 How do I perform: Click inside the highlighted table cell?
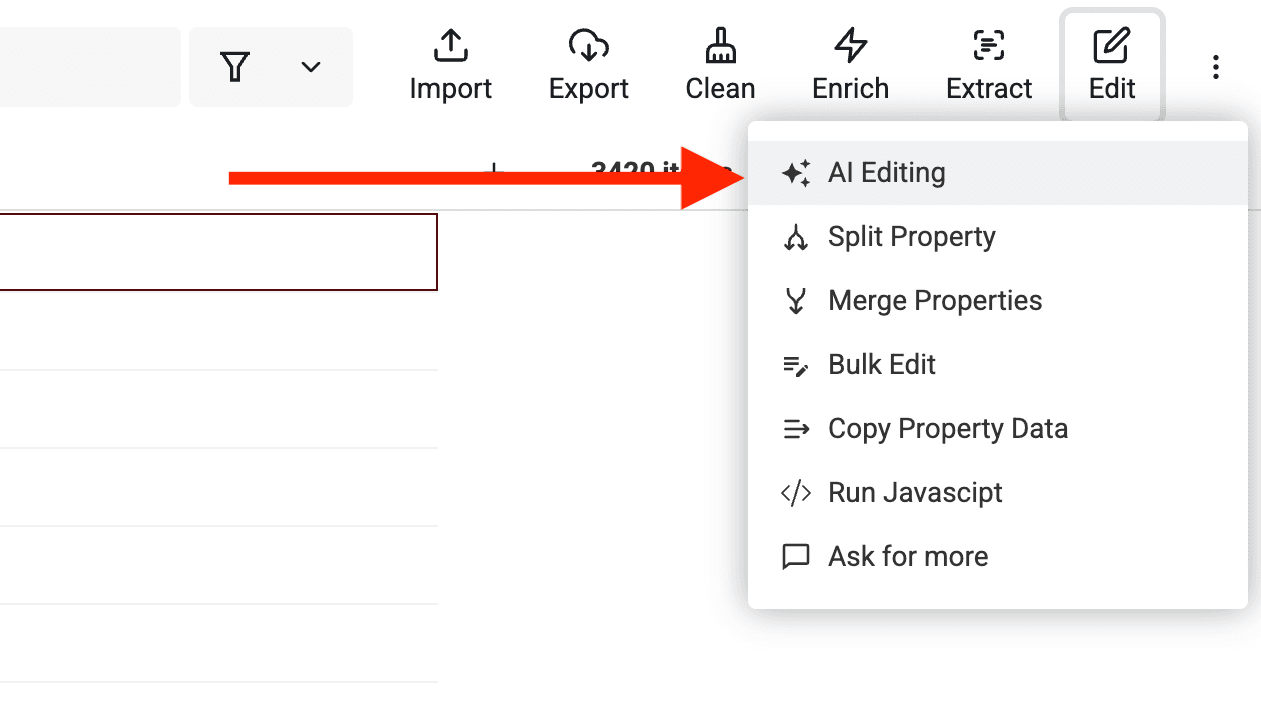(x=219, y=251)
